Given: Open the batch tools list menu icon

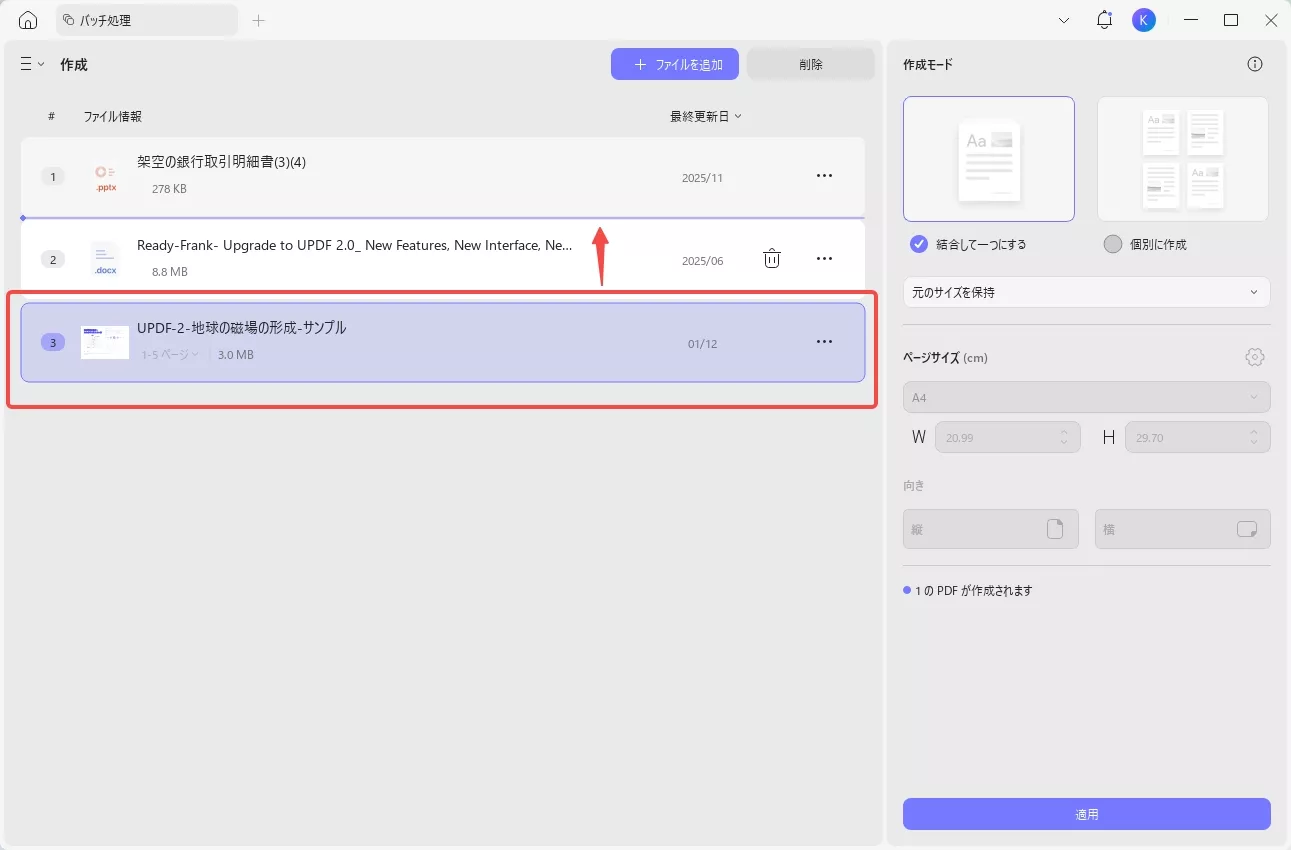Looking at the screenshot, I should [x=32, y=64].
